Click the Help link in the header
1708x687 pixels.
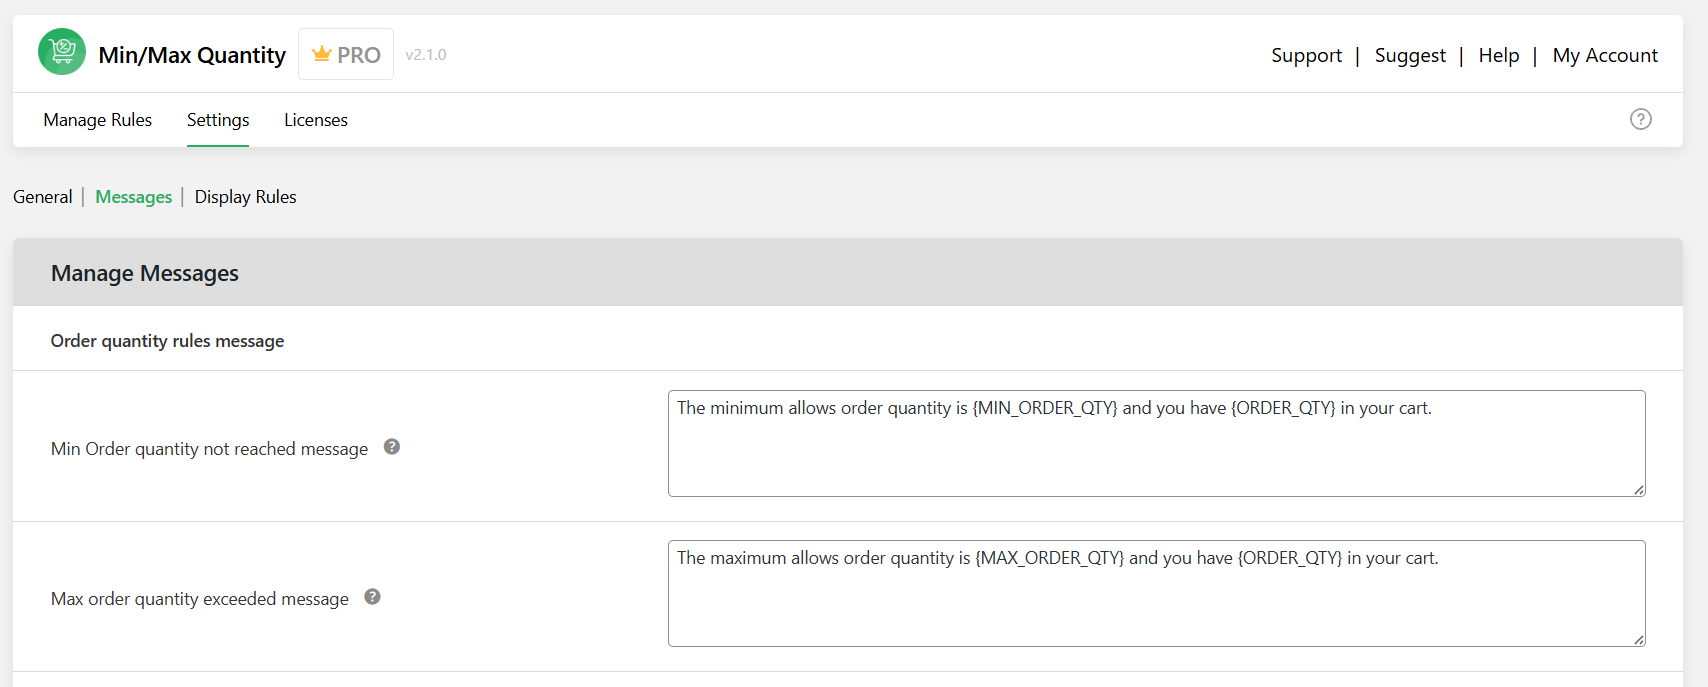pos(1499,55)
